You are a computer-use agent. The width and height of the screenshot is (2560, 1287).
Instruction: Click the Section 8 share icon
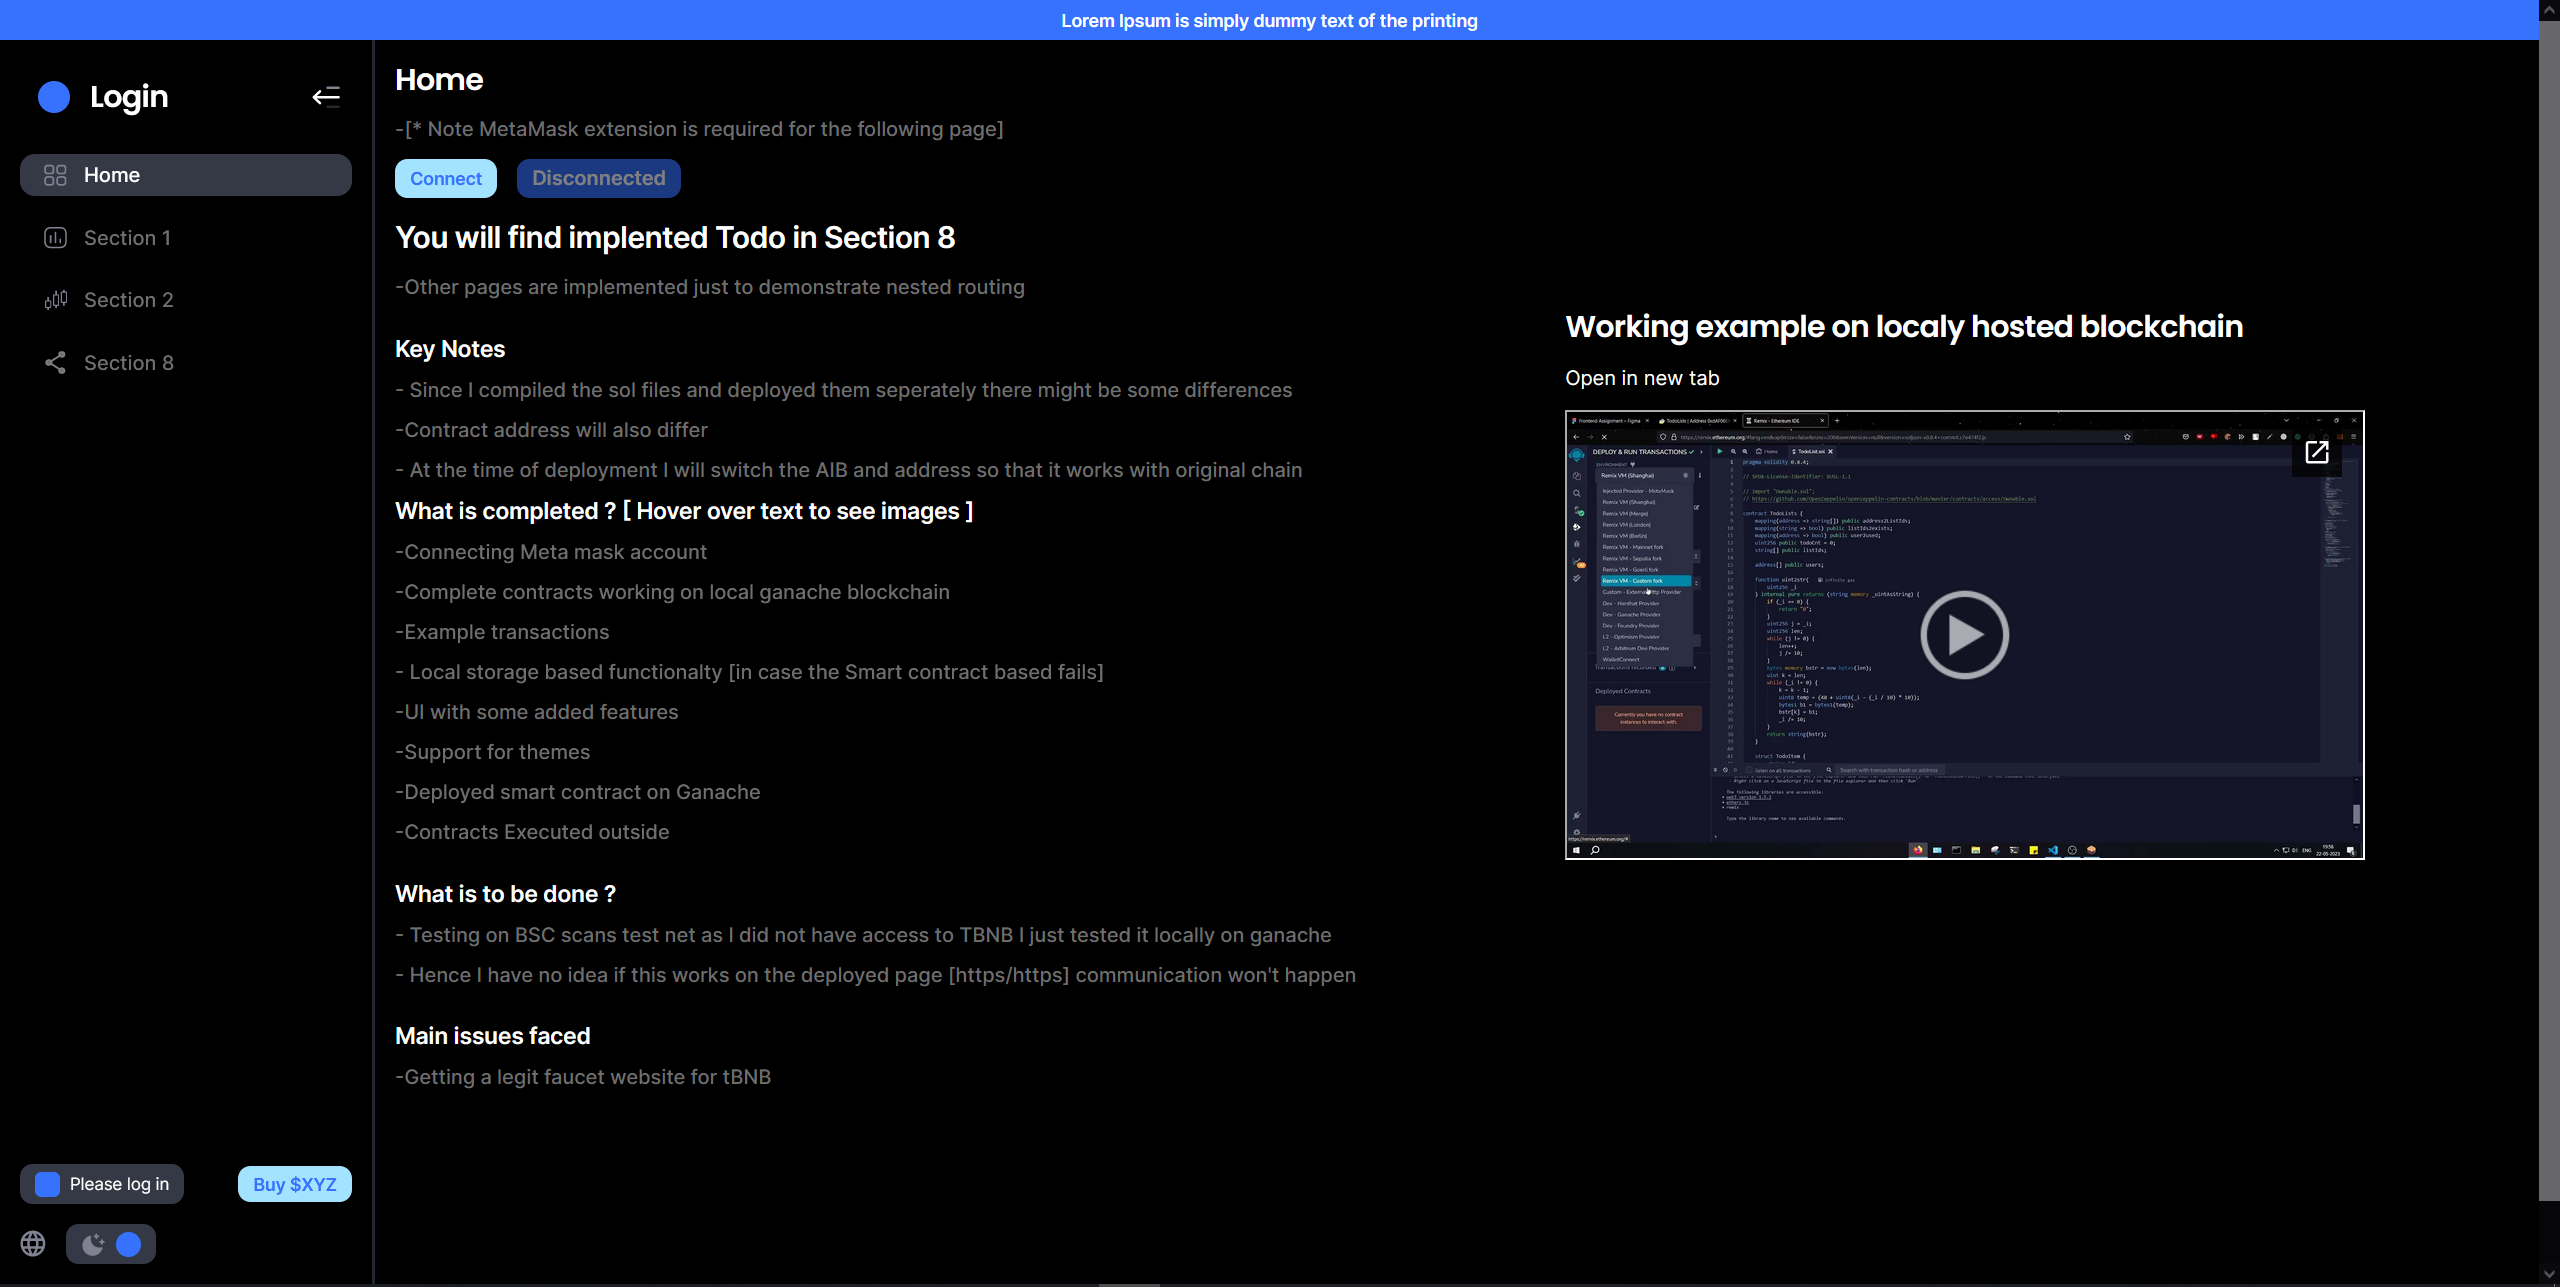click(x=55, y=363)
